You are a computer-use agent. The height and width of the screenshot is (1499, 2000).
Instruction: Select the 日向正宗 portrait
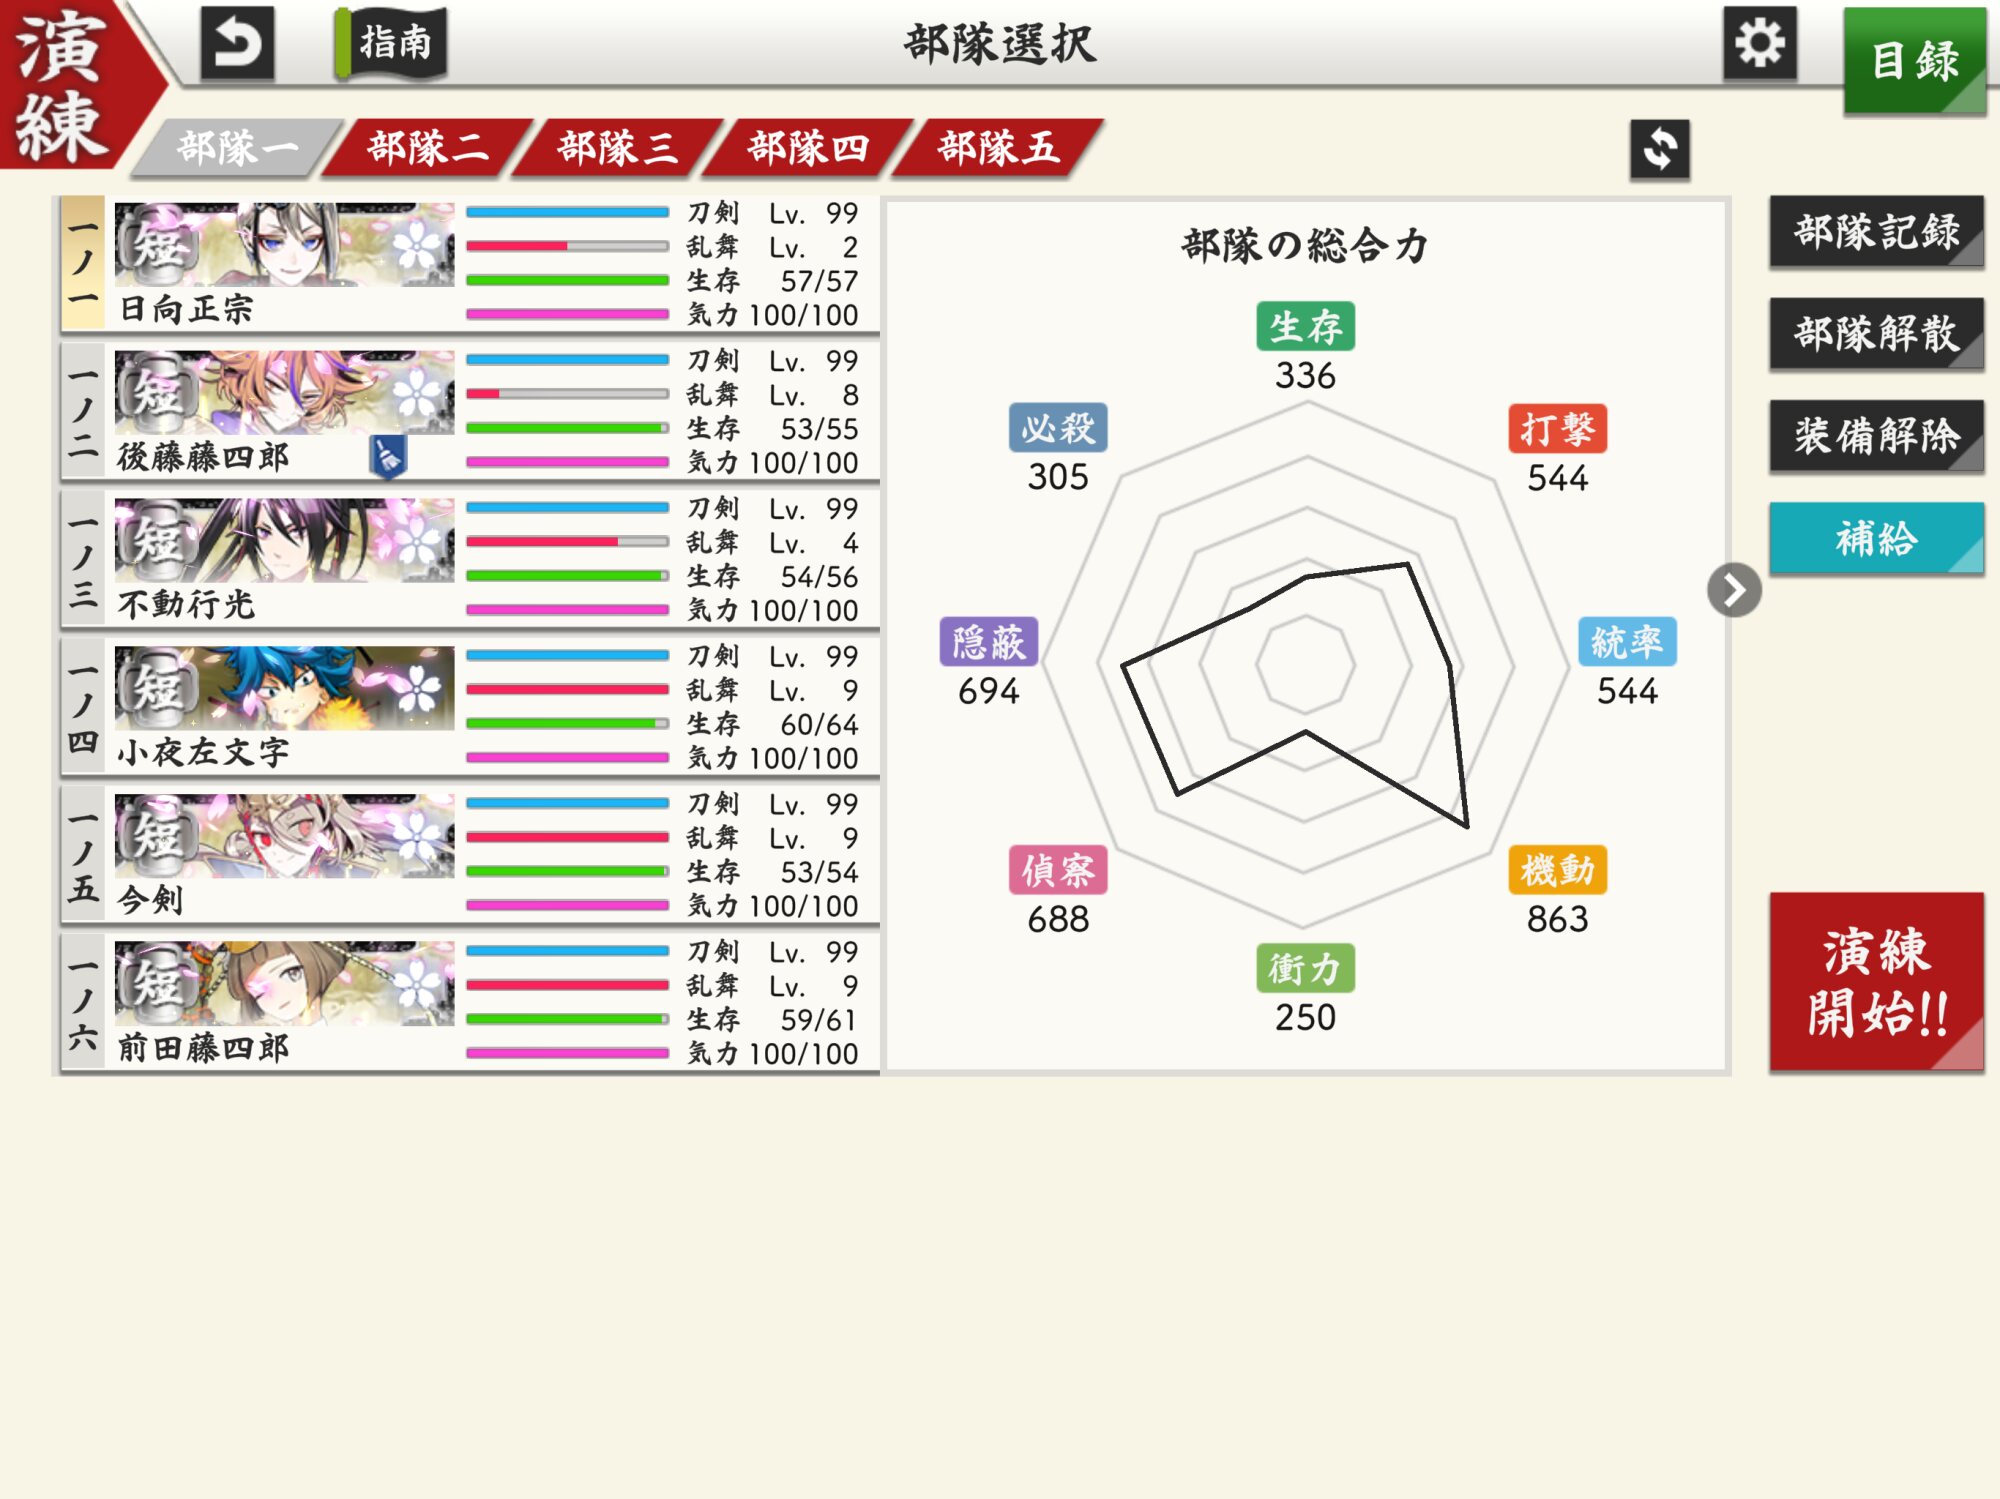click(284, 245)
